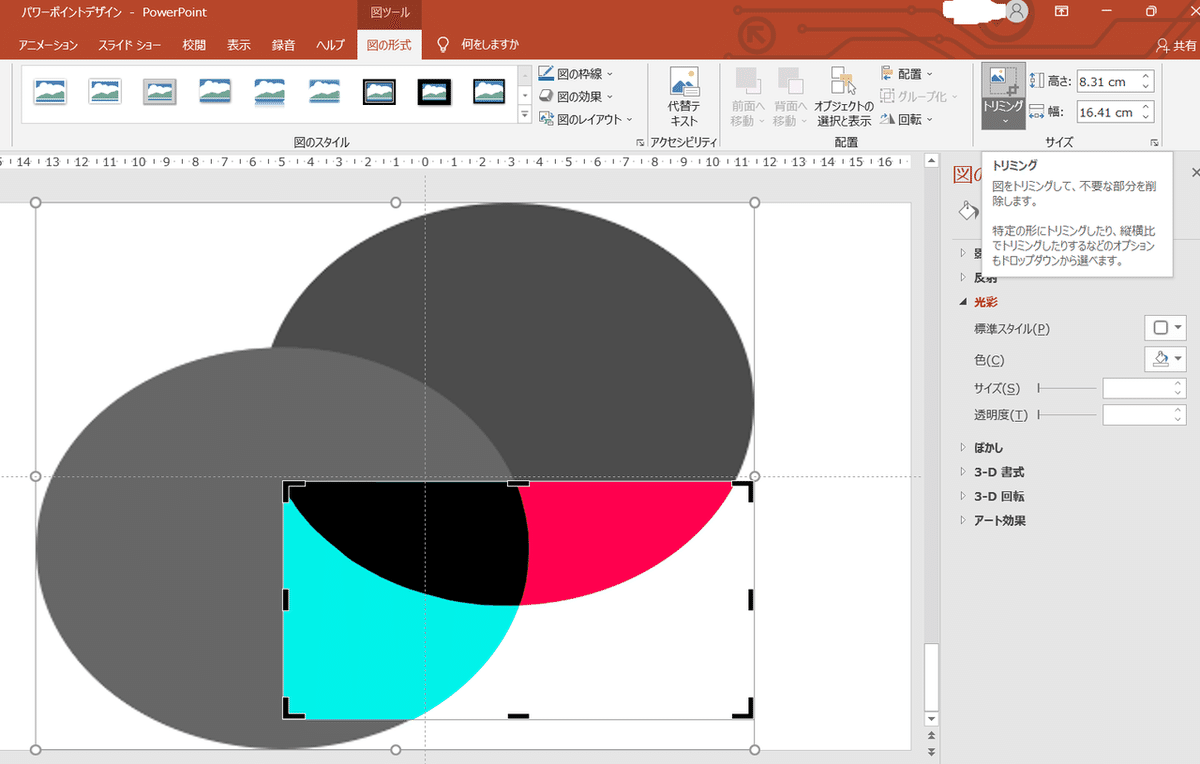1200x764 pixels.
Task: Apply the seventh black-framed picture style
Action: (x=379, y=92)
